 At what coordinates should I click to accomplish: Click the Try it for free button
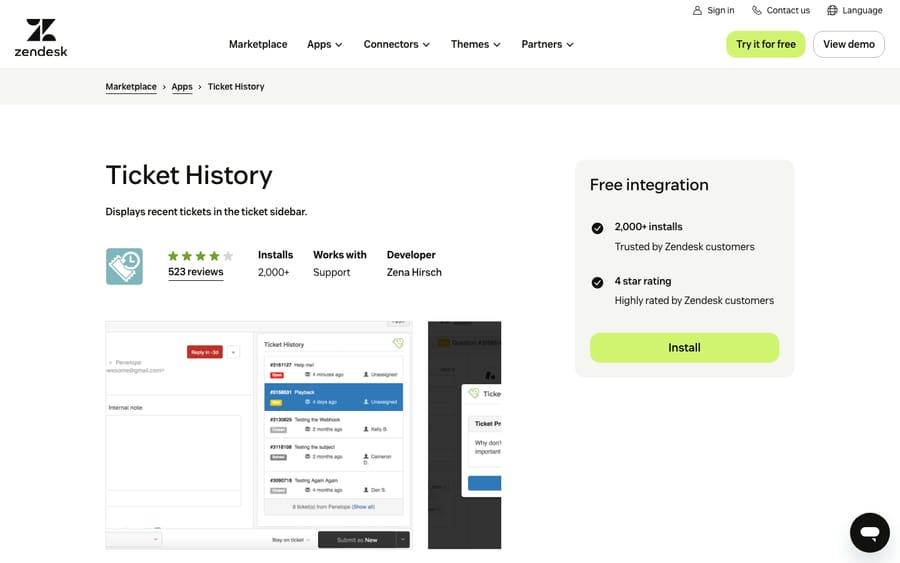766,44
